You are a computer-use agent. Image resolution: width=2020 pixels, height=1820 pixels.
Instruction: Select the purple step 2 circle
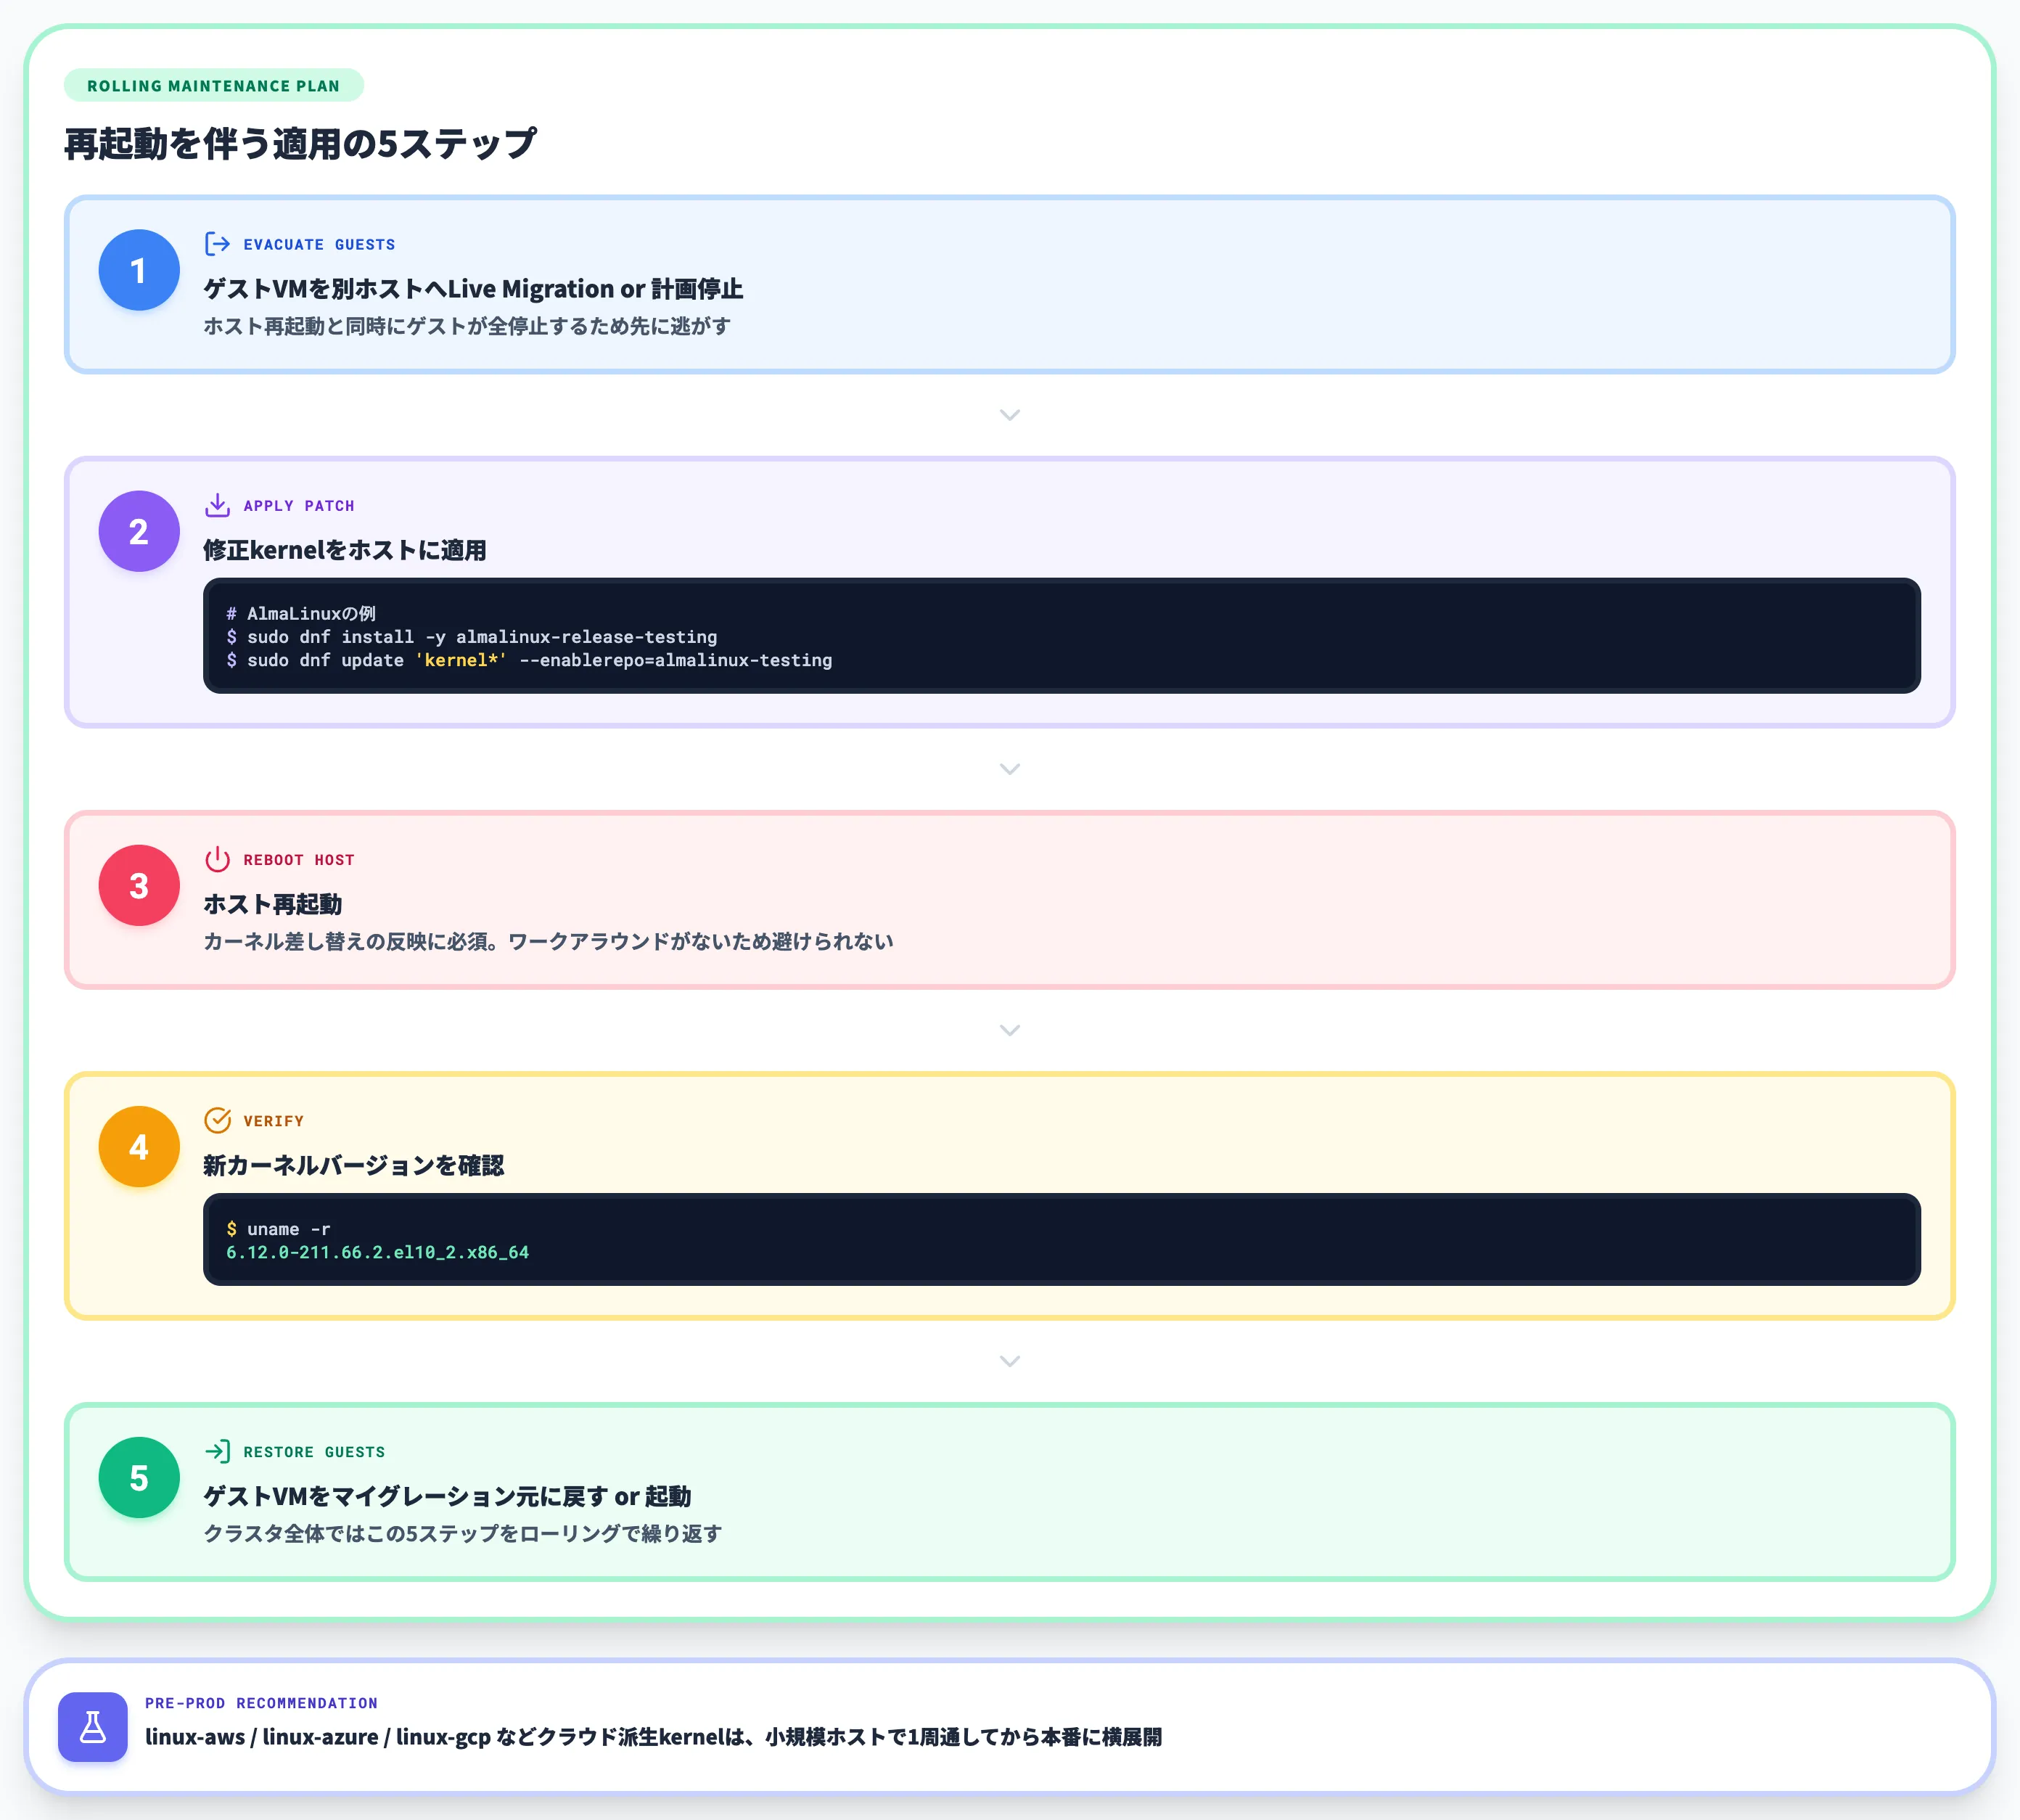139,531
